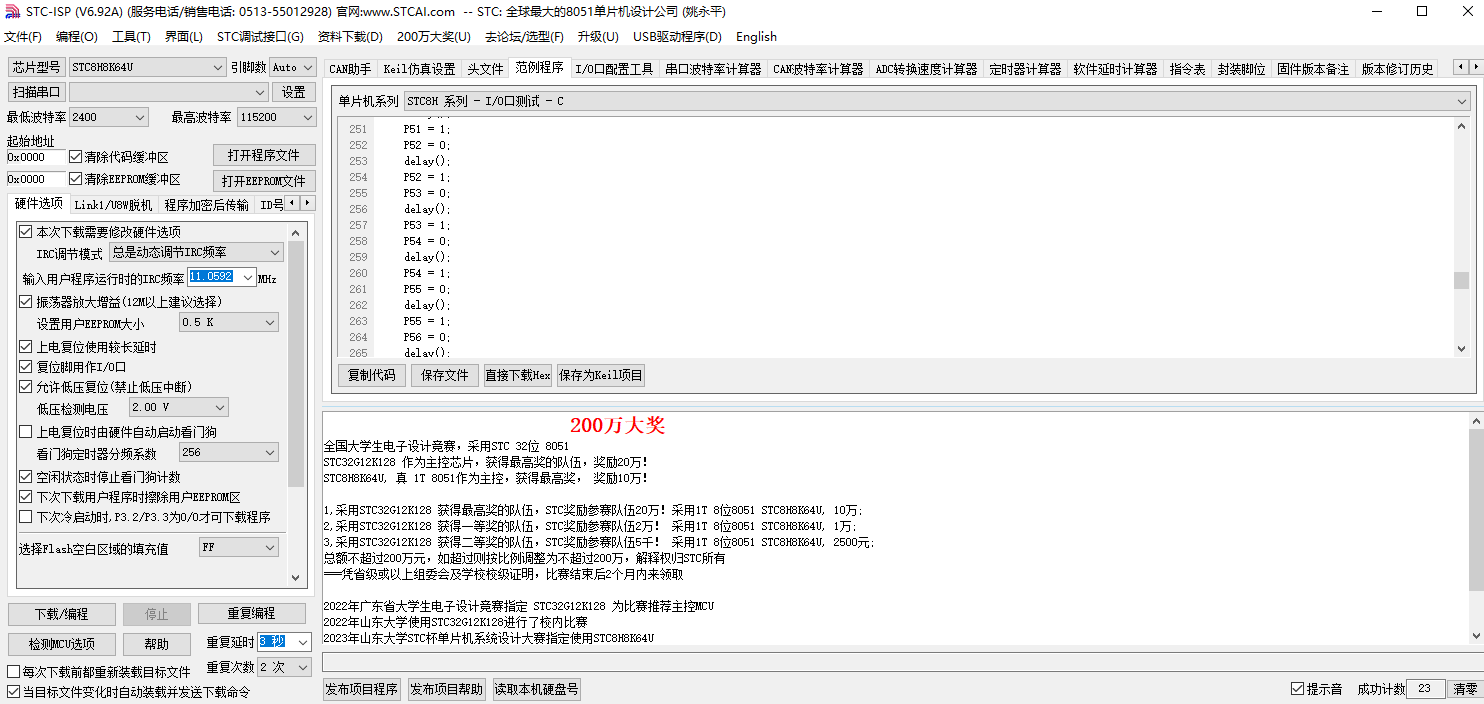Click the 复制代码 button

(372, 376)
